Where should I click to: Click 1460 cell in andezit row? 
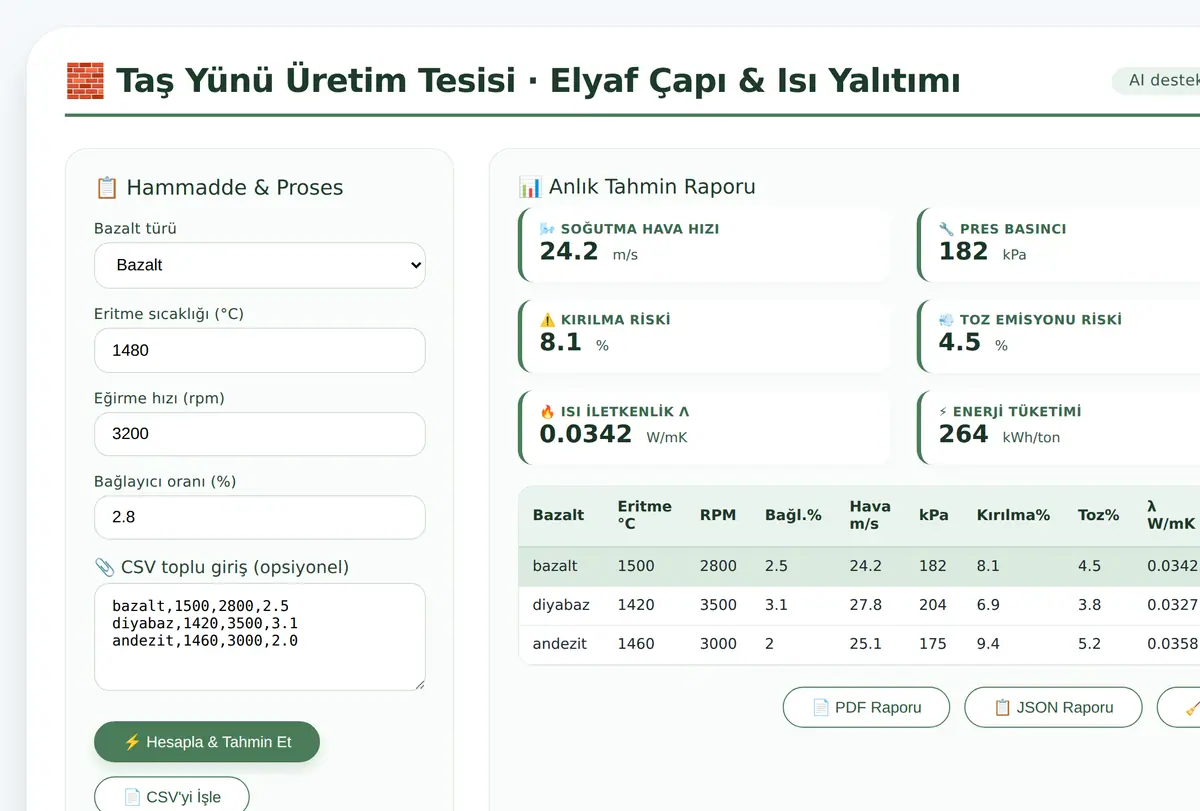[636, 644]
